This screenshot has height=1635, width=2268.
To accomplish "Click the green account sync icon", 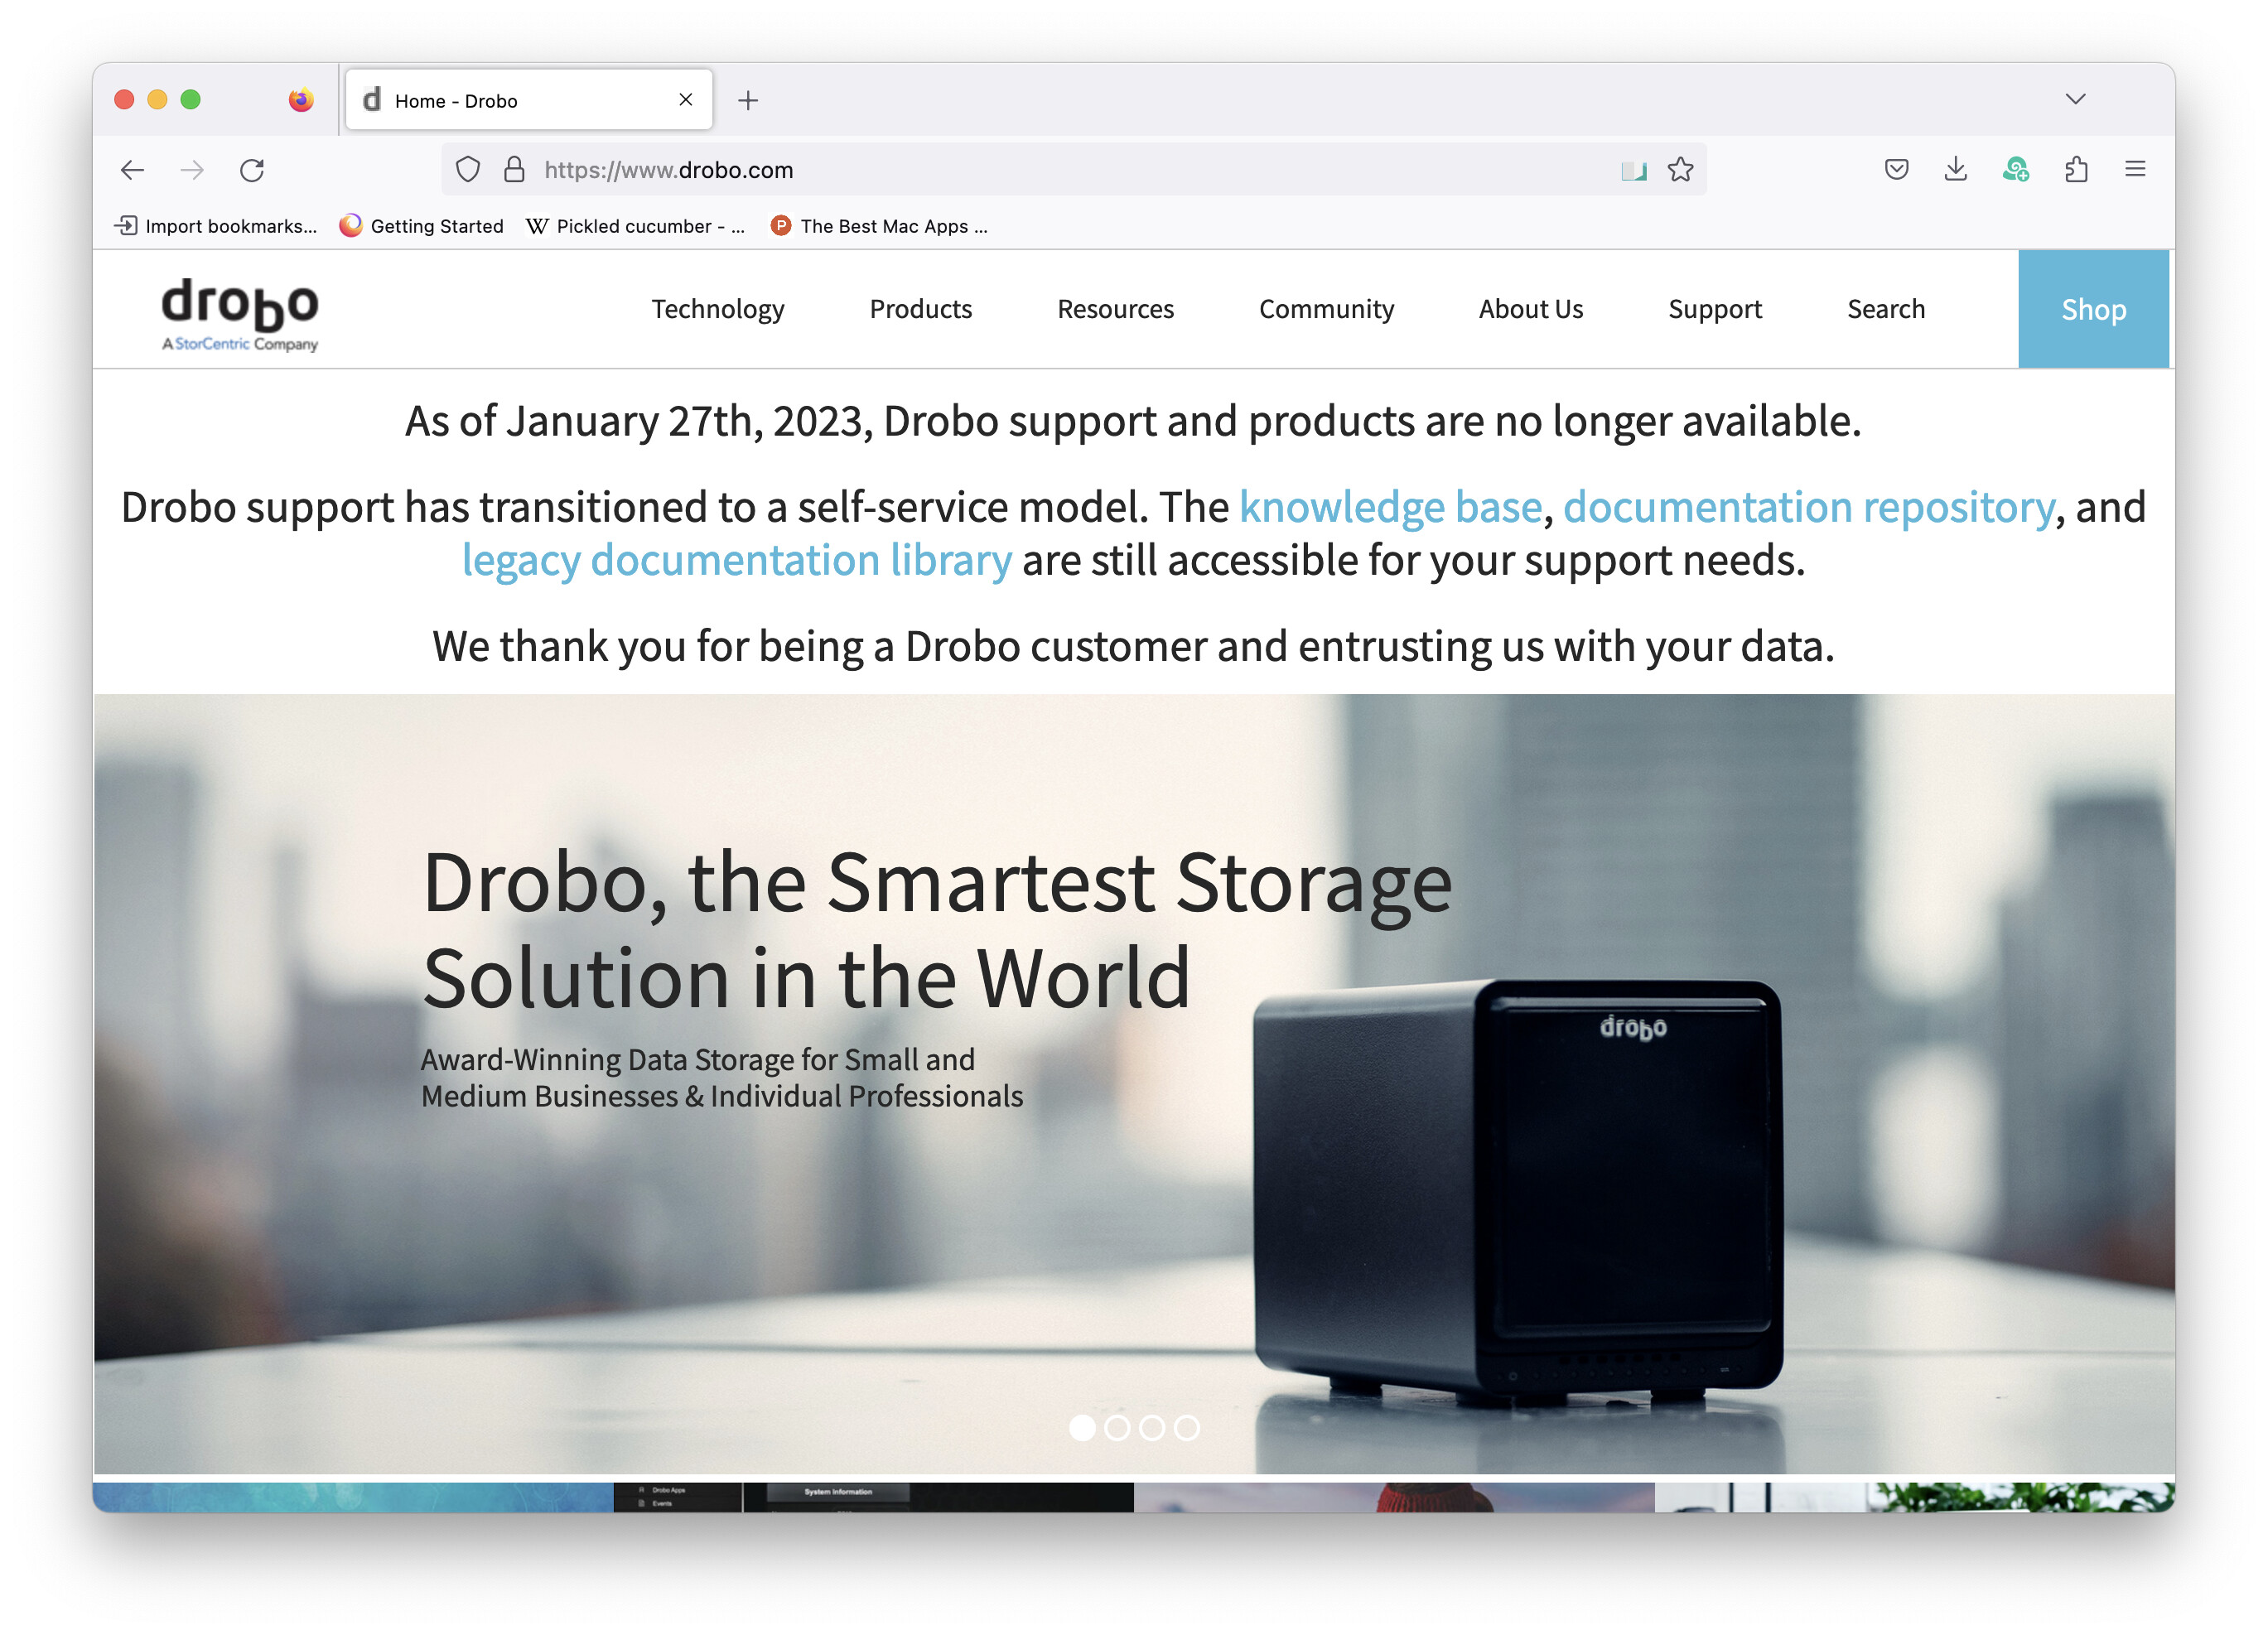I will click(2016, 169).
